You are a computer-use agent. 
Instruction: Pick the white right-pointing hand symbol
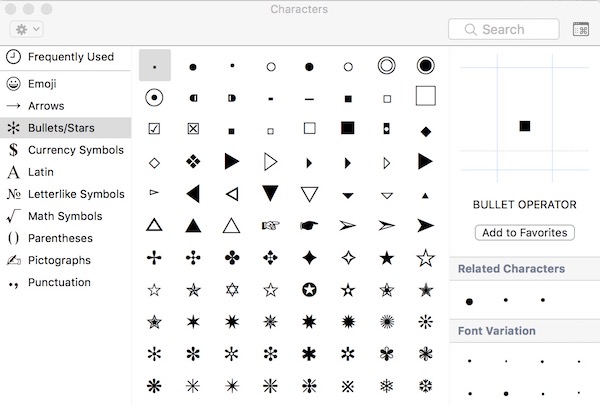pos(270,225)
